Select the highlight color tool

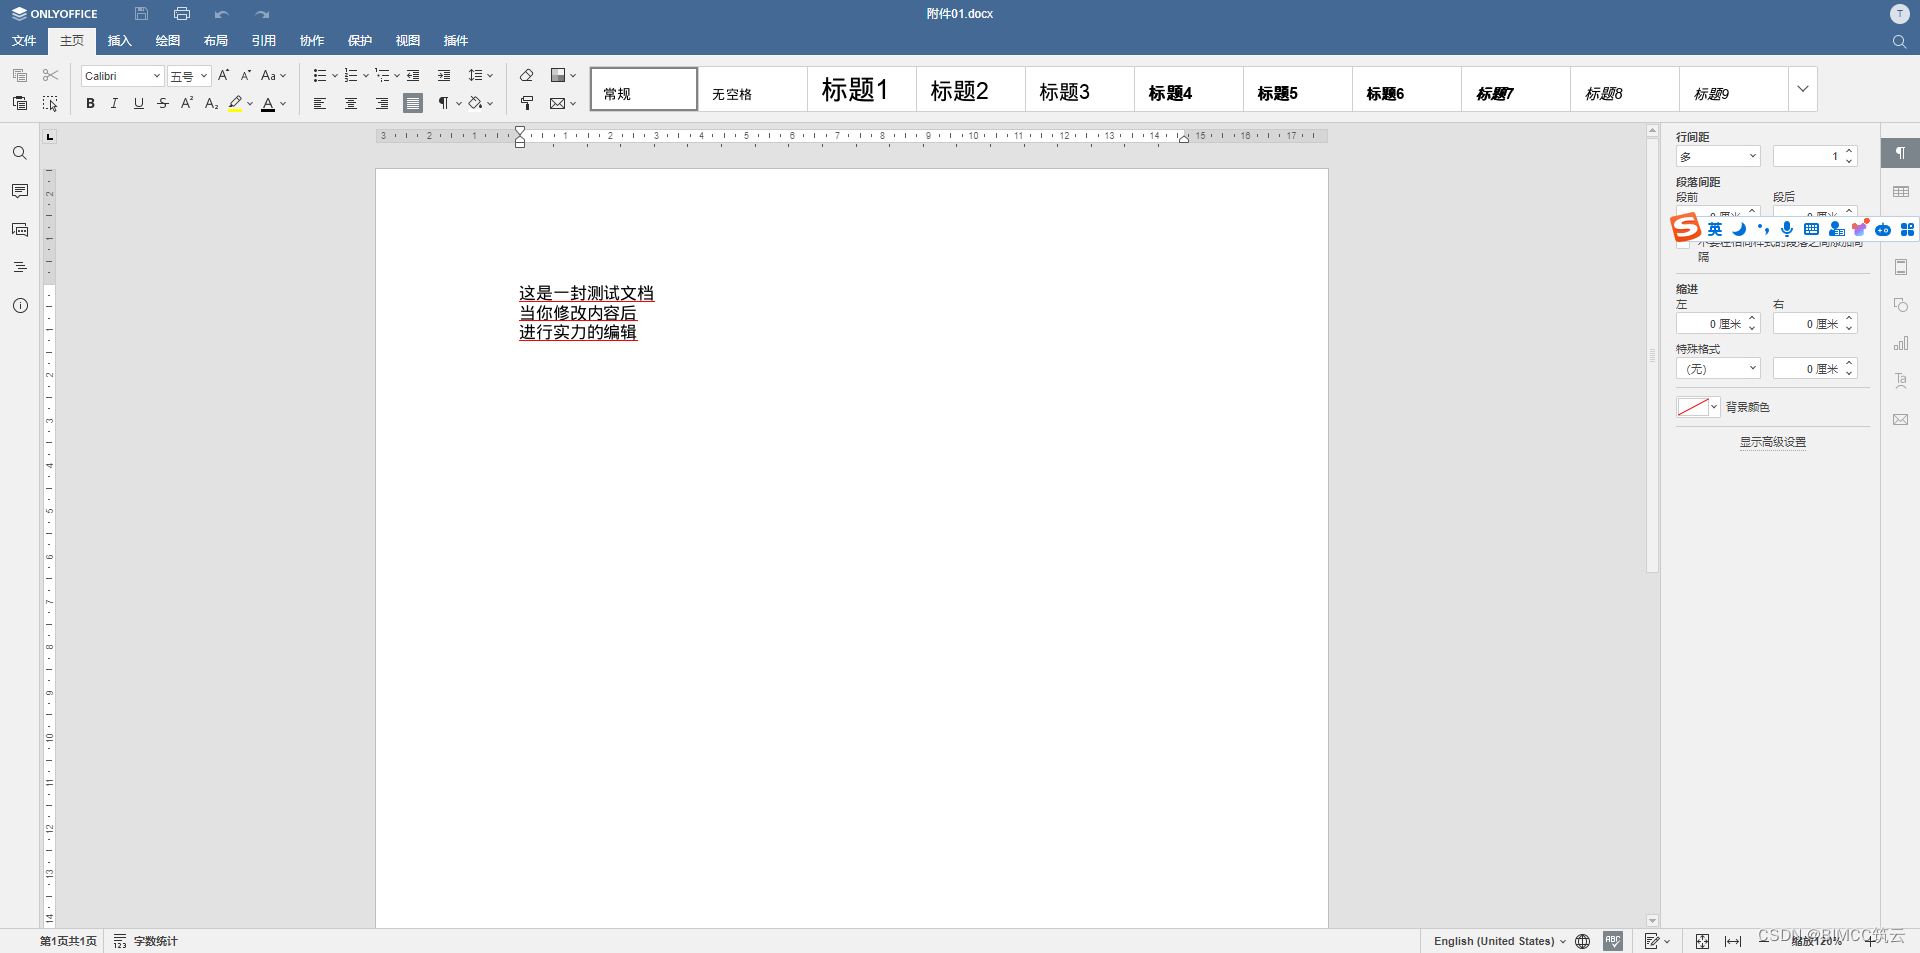(x=237, y=103)
